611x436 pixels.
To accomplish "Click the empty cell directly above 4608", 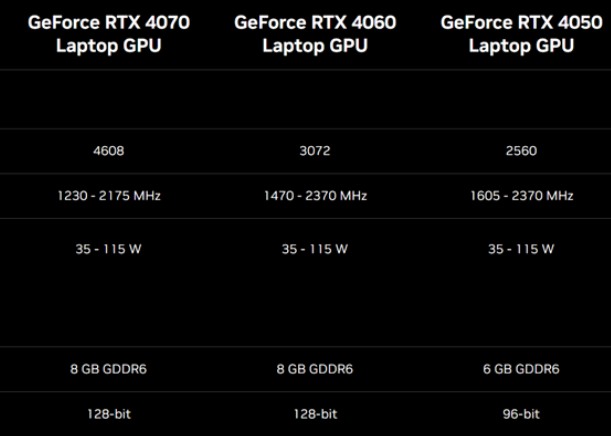I will coord(109,100).
